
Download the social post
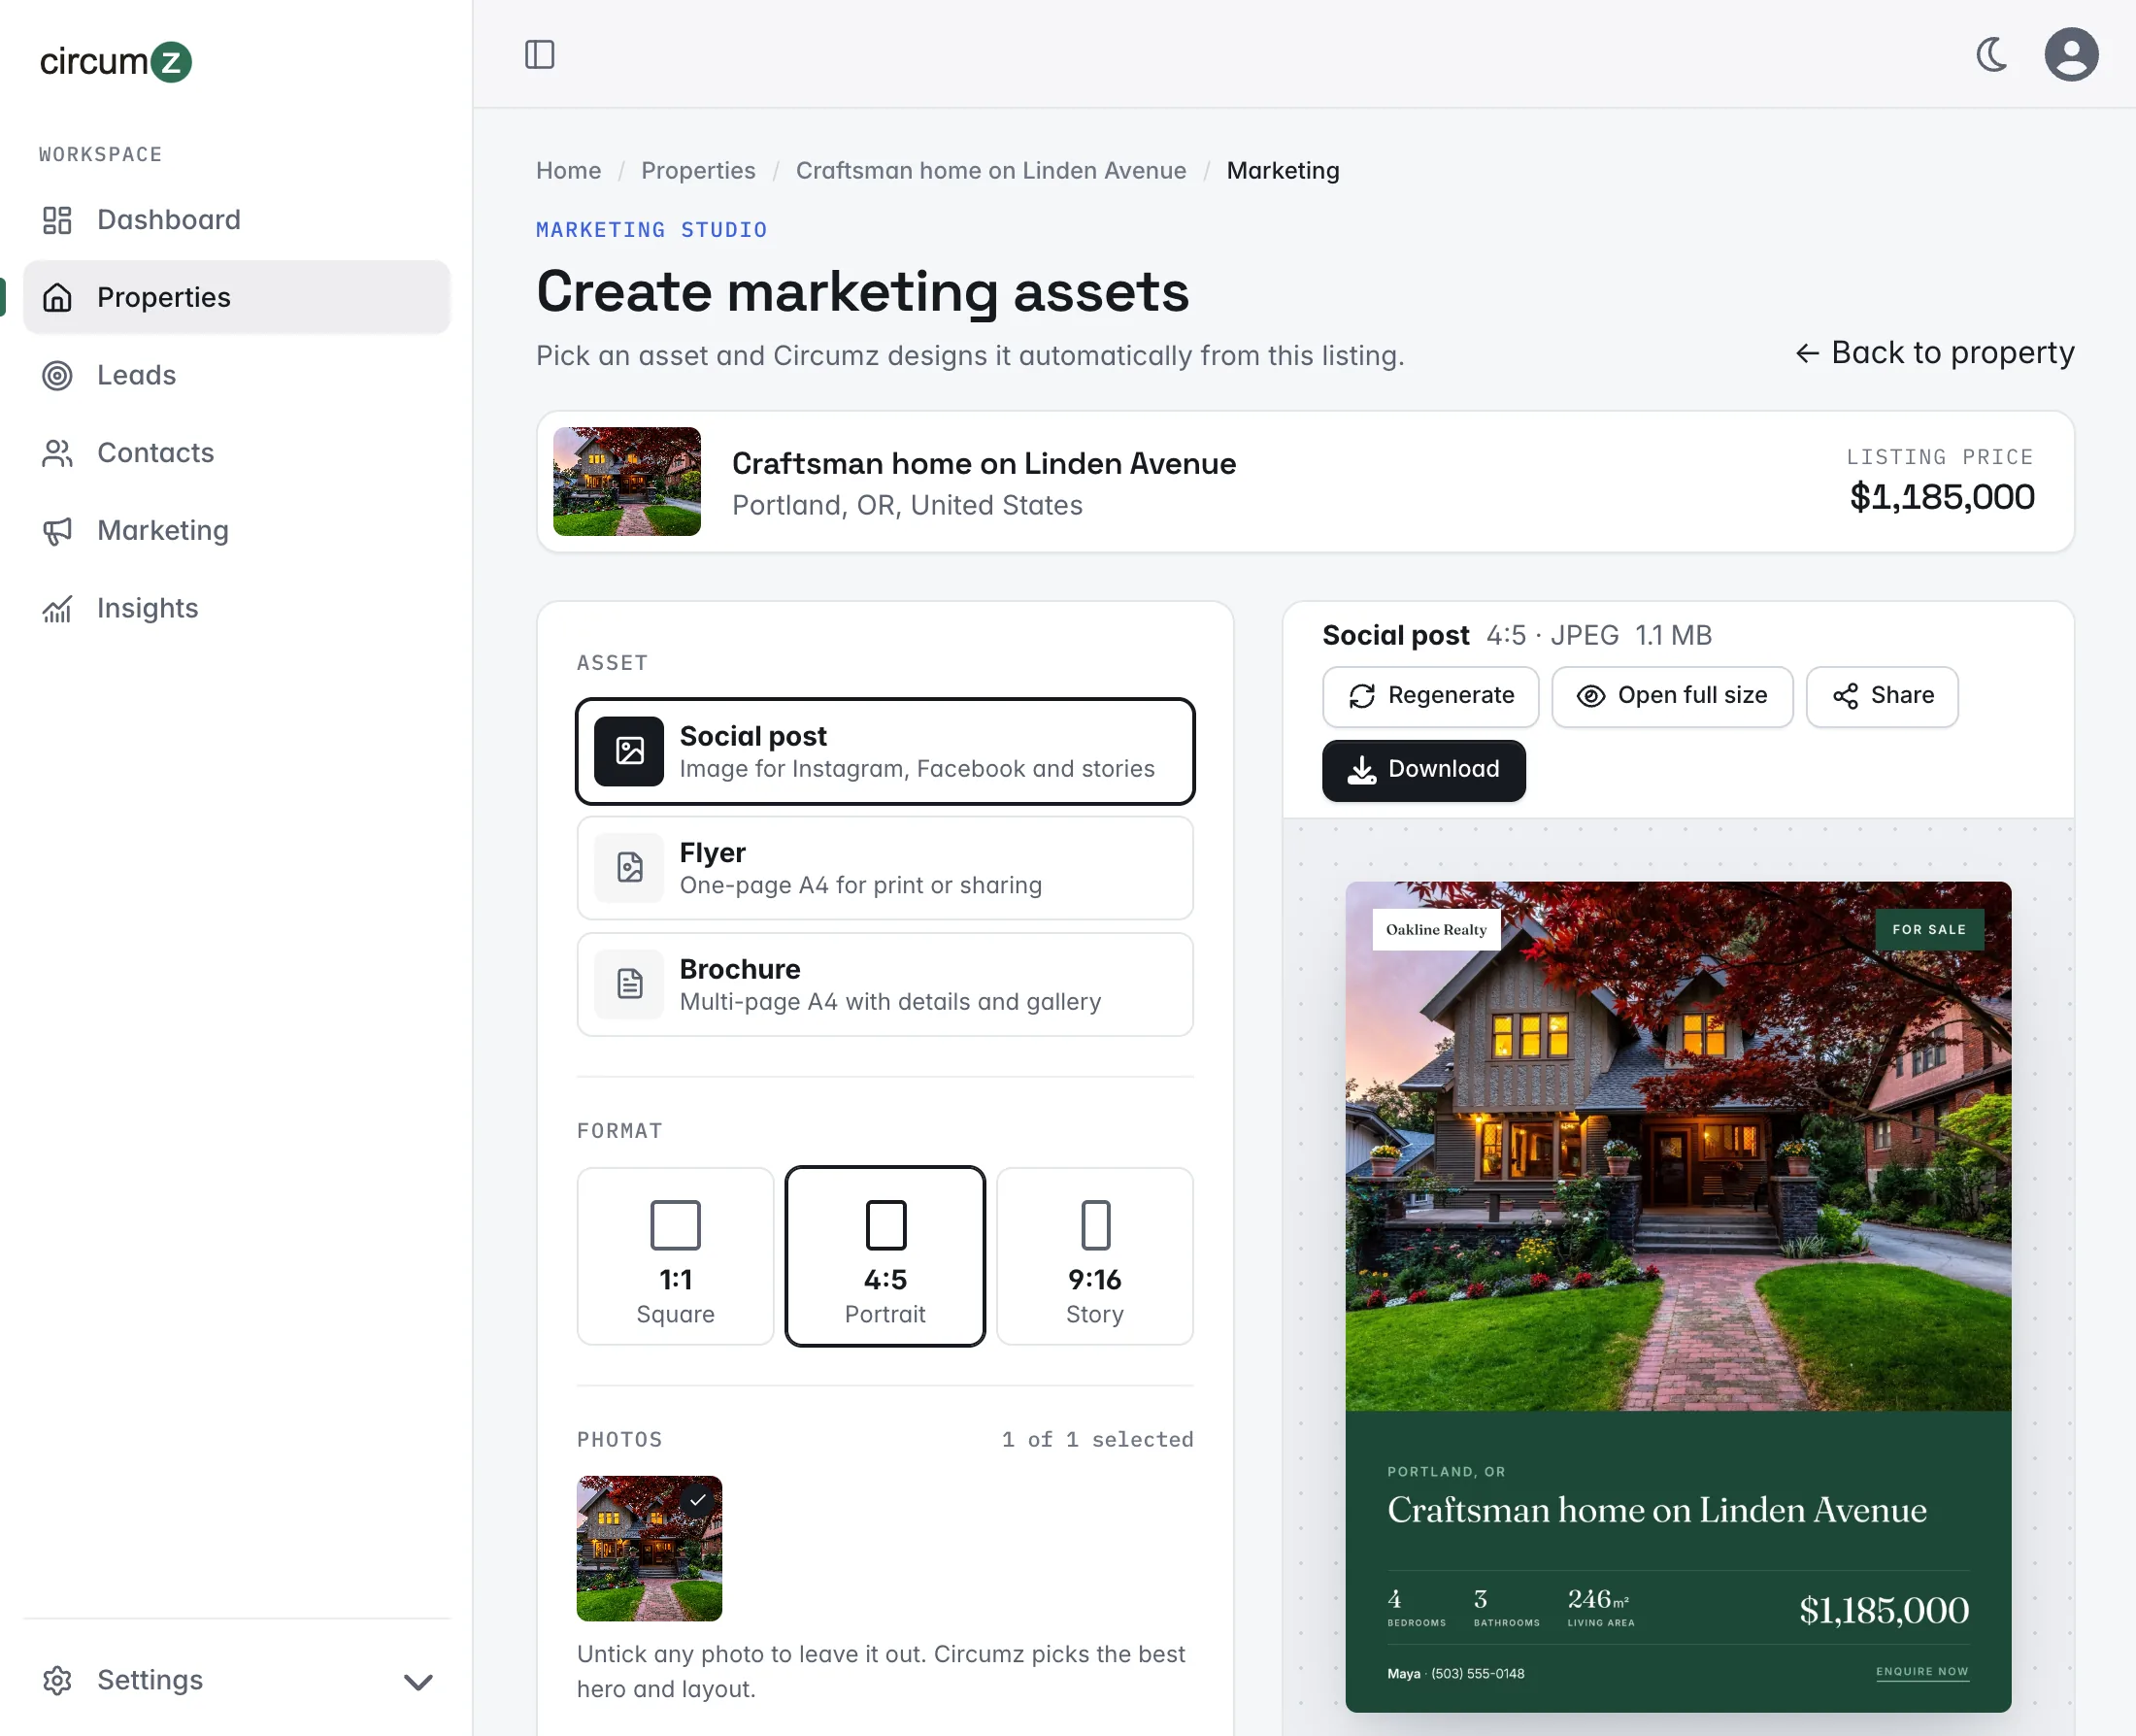(x=1423, y=770)
